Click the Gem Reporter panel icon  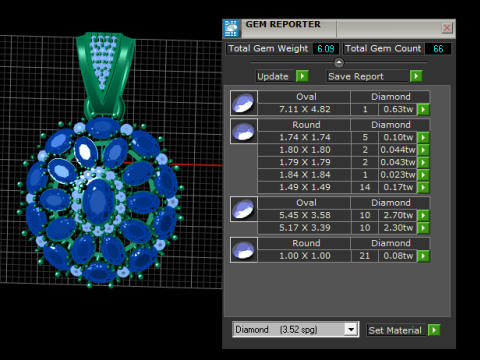[x=231, y=29]
